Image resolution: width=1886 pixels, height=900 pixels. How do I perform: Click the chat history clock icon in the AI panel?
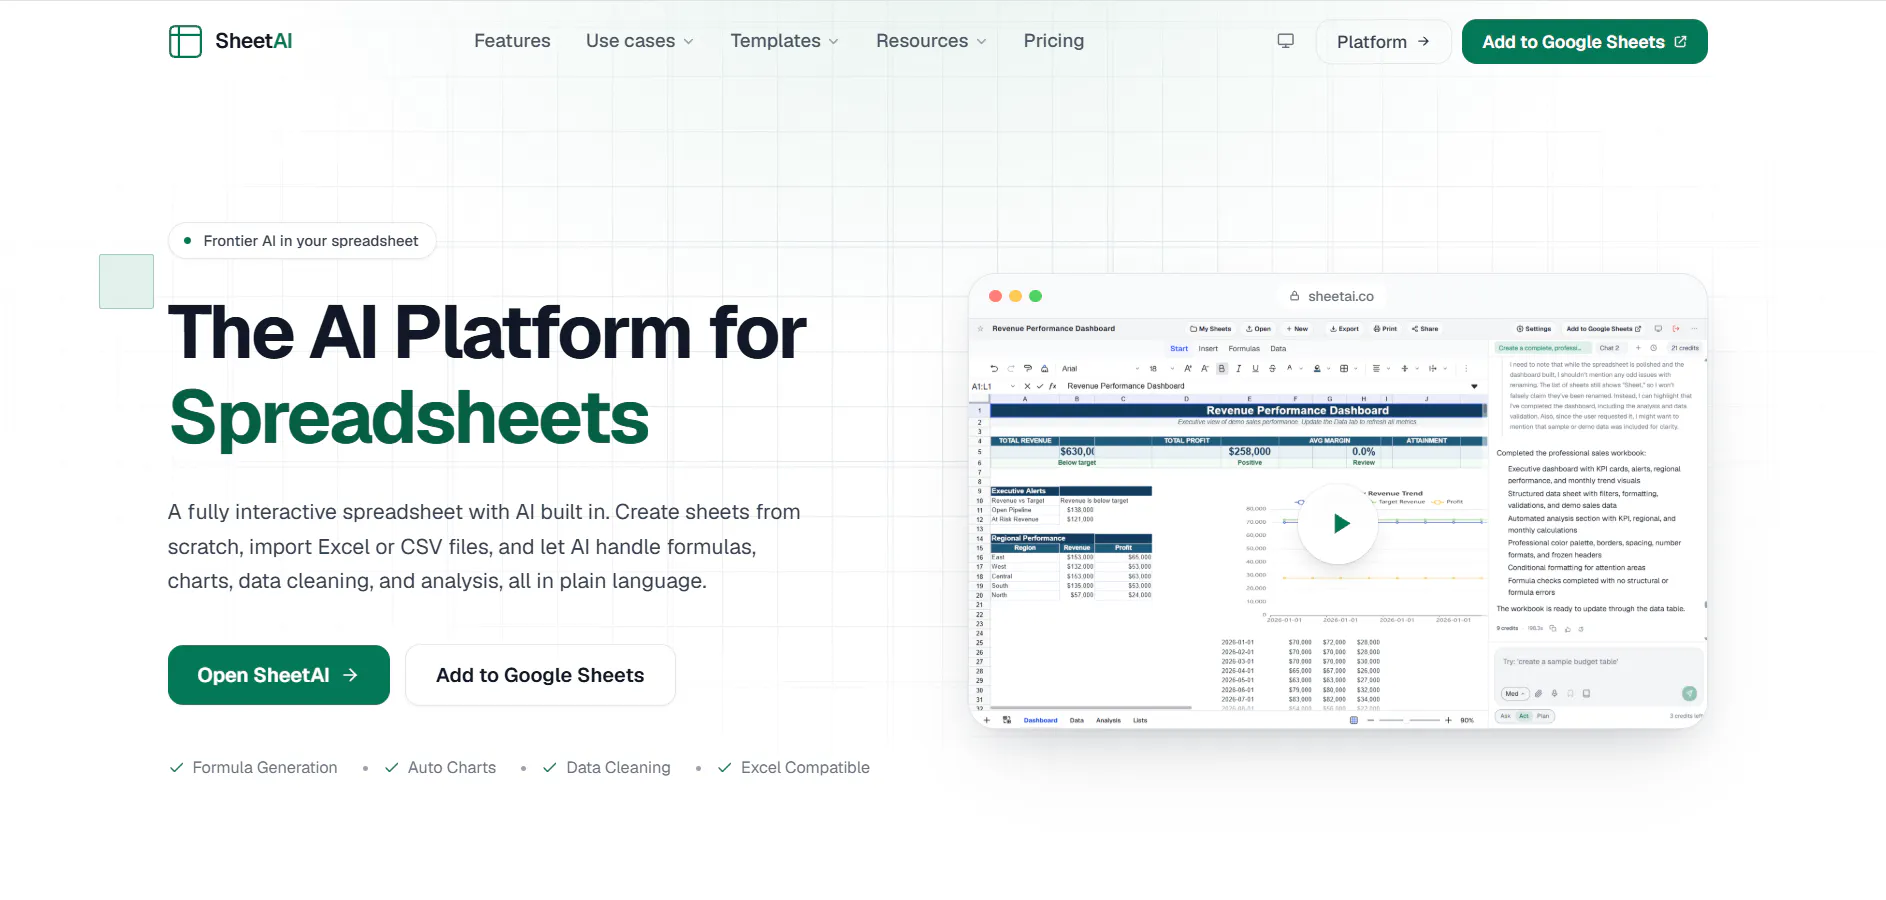(x=1653, y=348)
